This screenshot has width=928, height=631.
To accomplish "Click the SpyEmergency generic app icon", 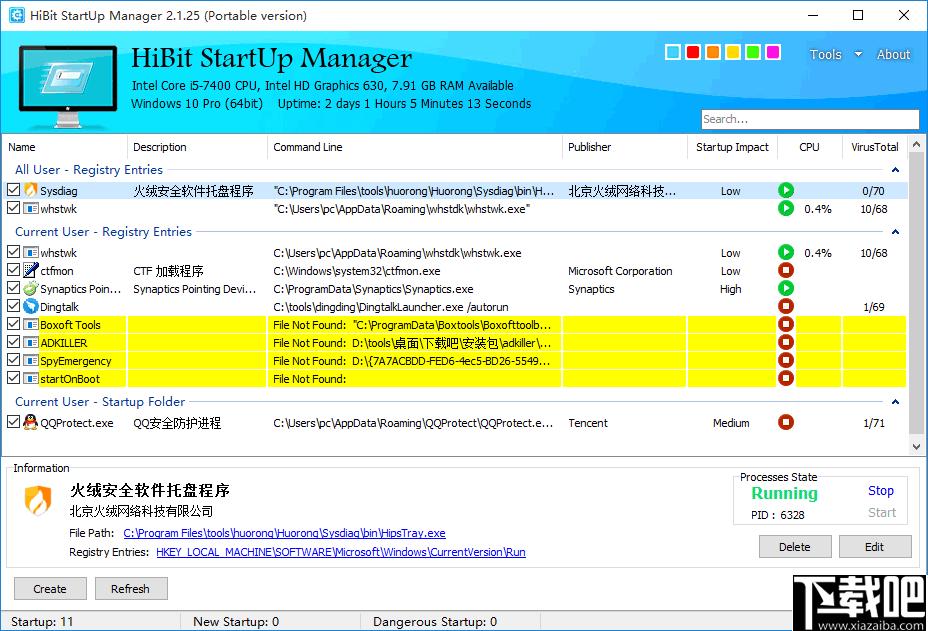I will click(x=31, y=360).
